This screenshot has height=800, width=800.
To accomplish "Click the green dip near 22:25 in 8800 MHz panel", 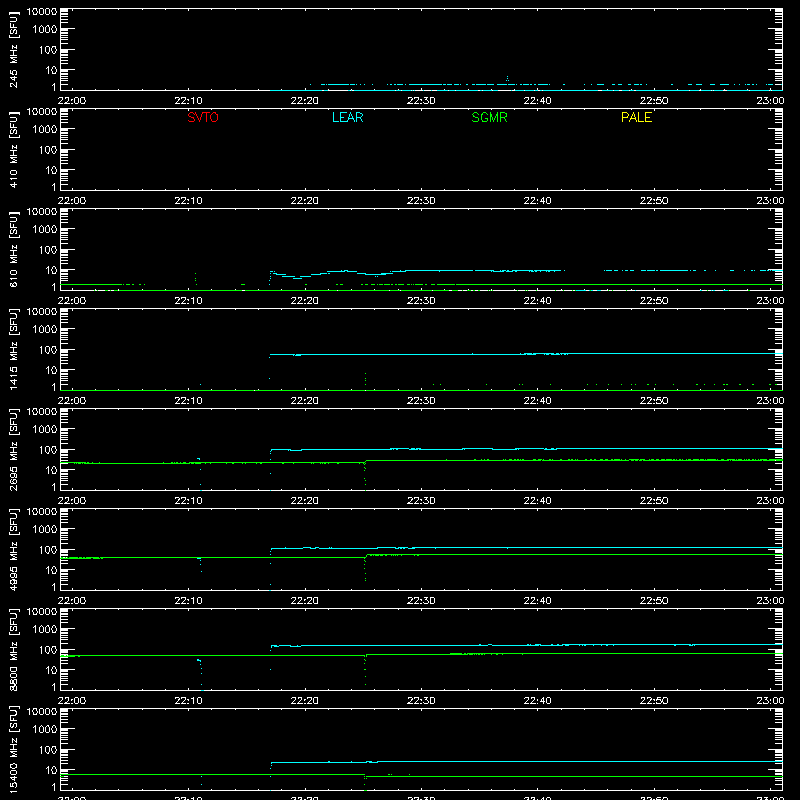I will click(365, 669).
